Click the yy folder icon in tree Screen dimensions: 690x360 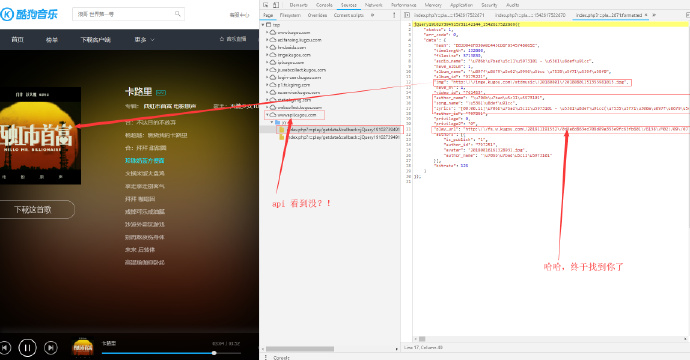click(278, 122)
